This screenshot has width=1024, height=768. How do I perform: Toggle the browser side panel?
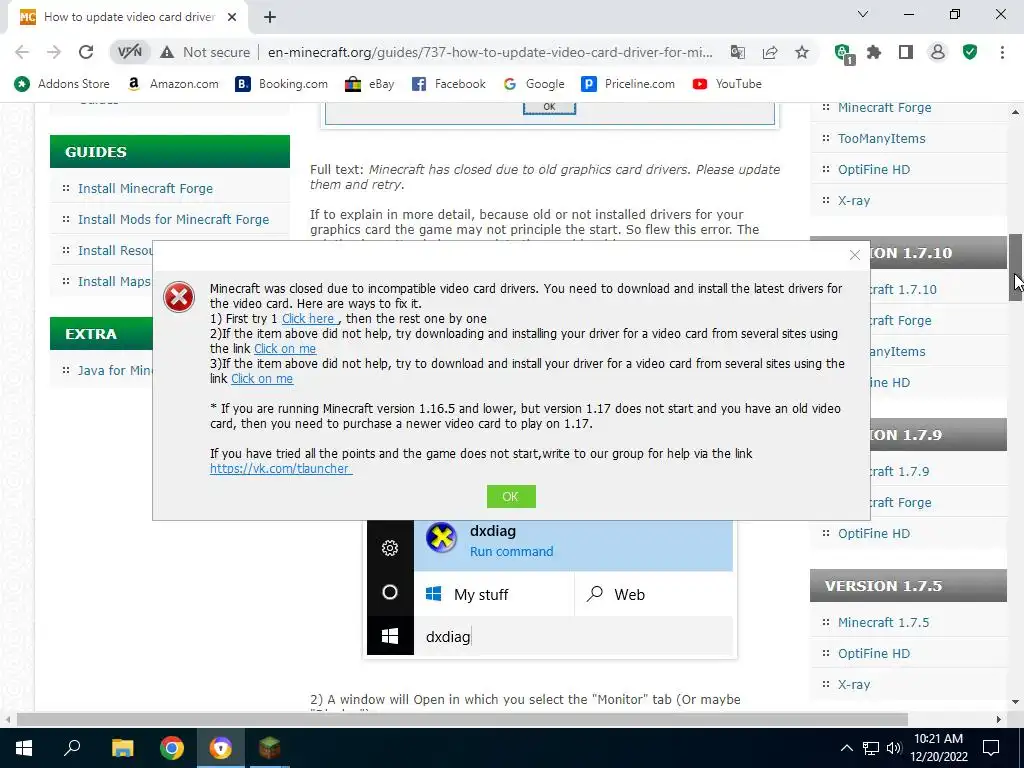point(906,52)
